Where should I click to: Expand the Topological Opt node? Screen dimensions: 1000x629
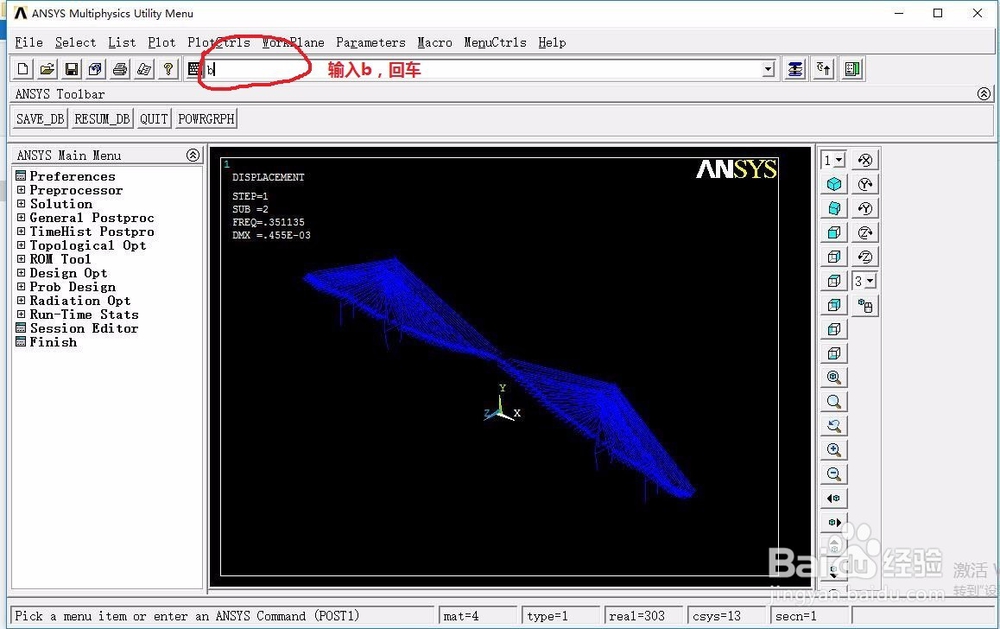[x=21, y=245]
